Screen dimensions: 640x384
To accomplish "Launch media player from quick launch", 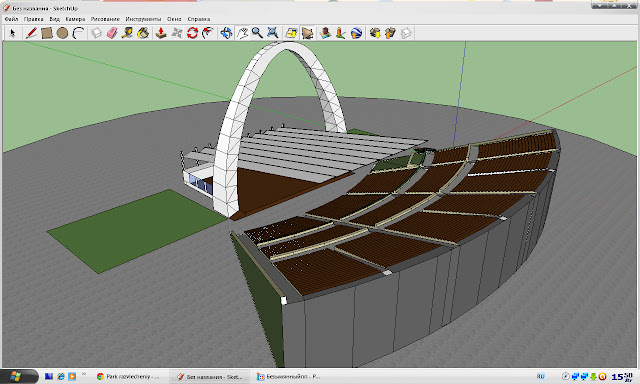I will 72,377.
